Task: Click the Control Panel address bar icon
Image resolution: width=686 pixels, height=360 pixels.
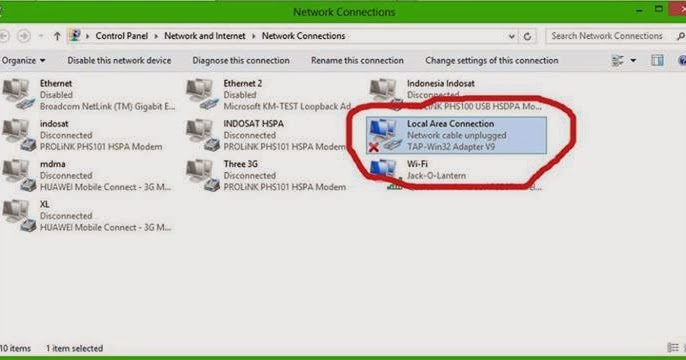Action: click(x=75, y=35)
